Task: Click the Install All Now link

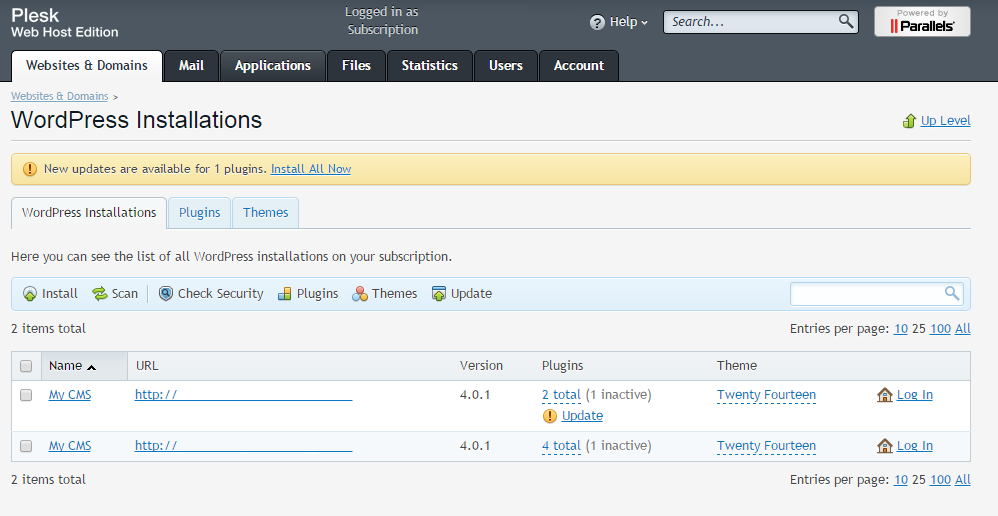Action: 311,169
